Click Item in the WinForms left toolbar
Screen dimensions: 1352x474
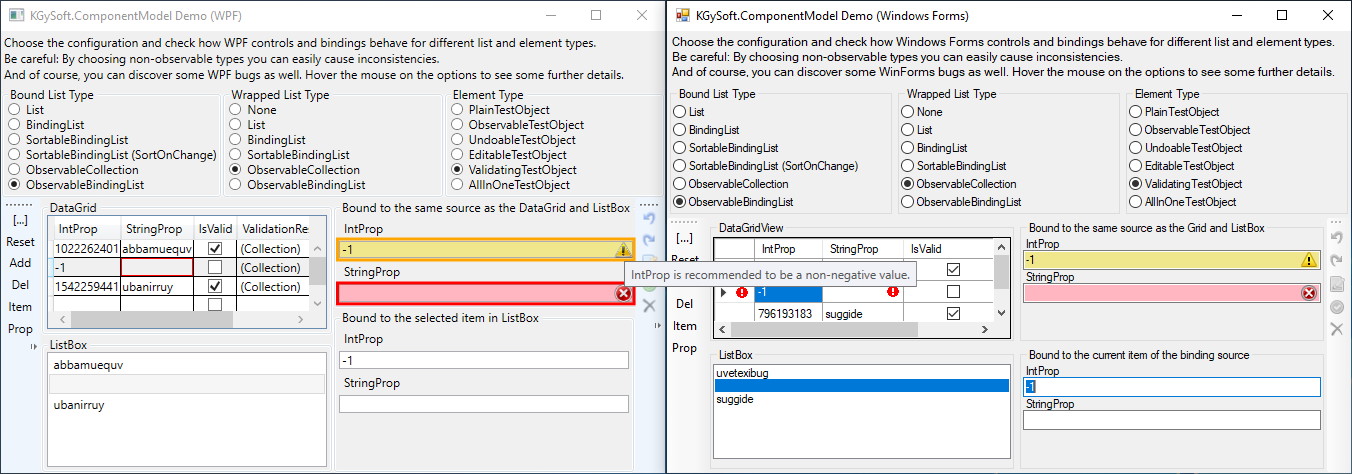(684, 326)
